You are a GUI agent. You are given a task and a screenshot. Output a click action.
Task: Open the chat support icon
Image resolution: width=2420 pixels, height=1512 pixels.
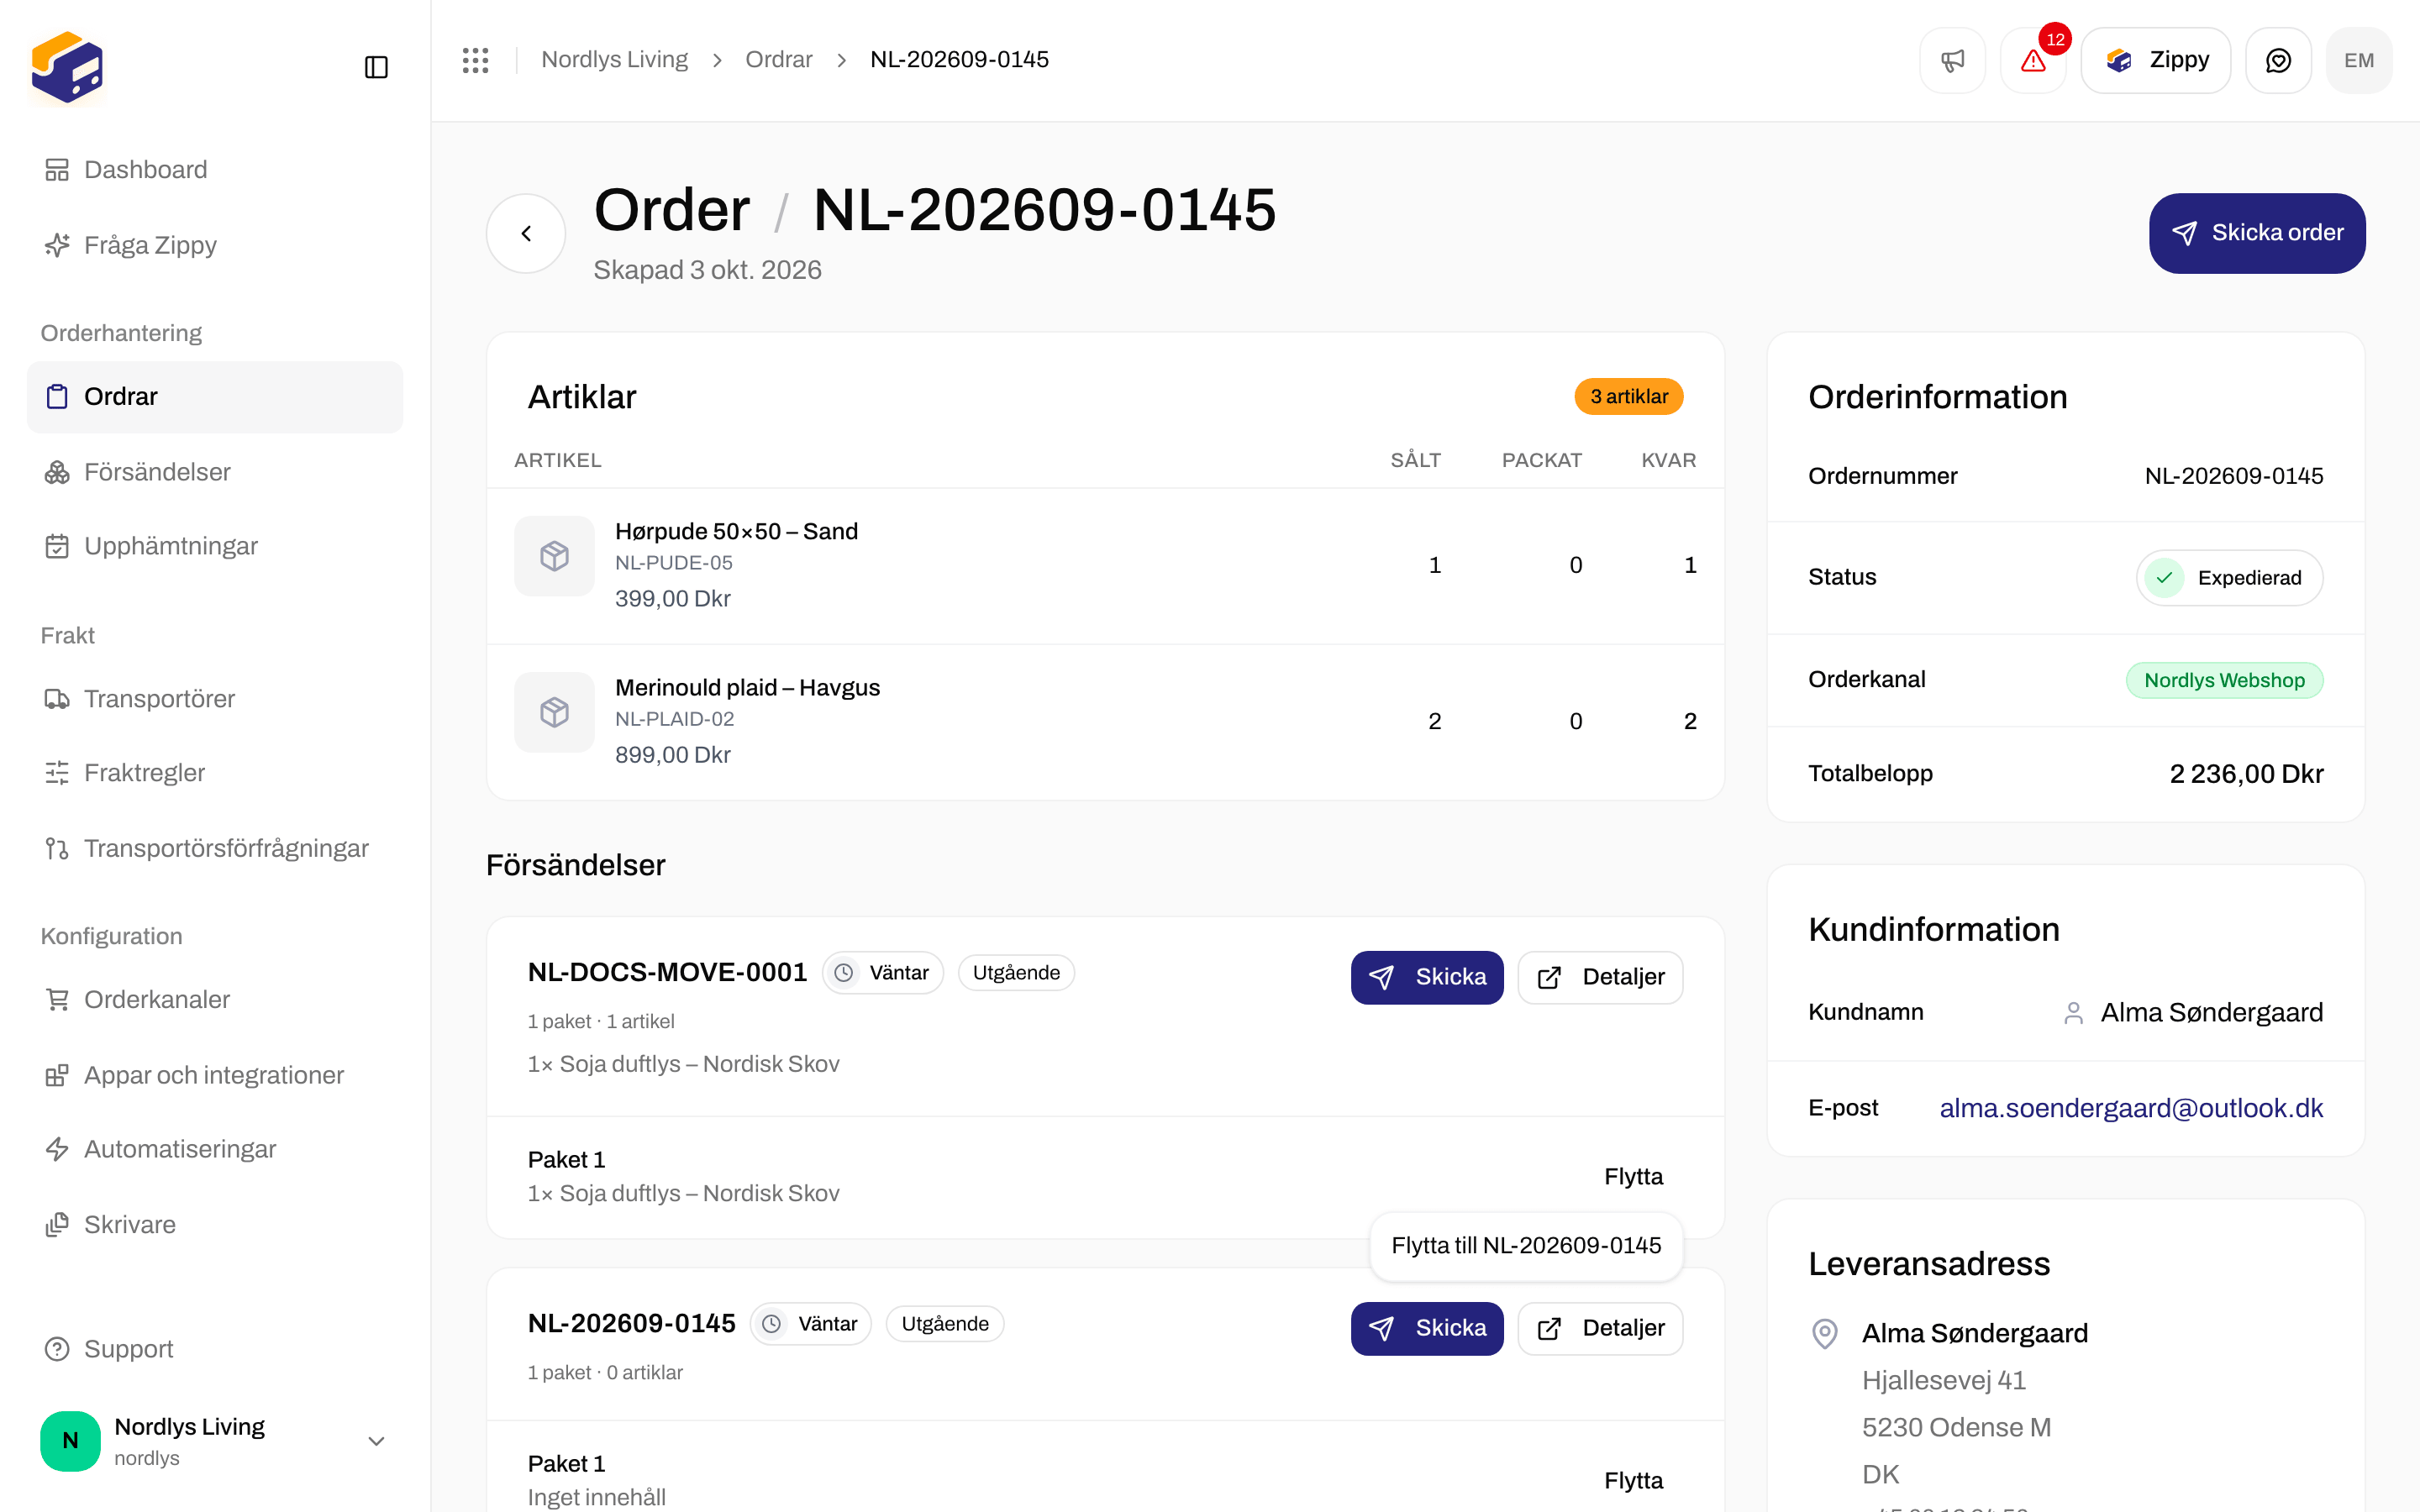pos(2278,60)
